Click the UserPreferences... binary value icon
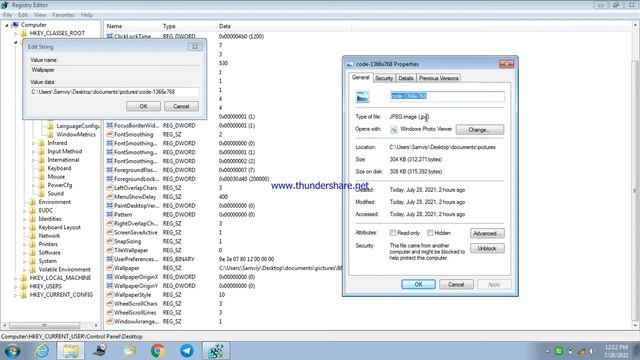Screen dimensions: 640x360 click(x=109, y=259)
